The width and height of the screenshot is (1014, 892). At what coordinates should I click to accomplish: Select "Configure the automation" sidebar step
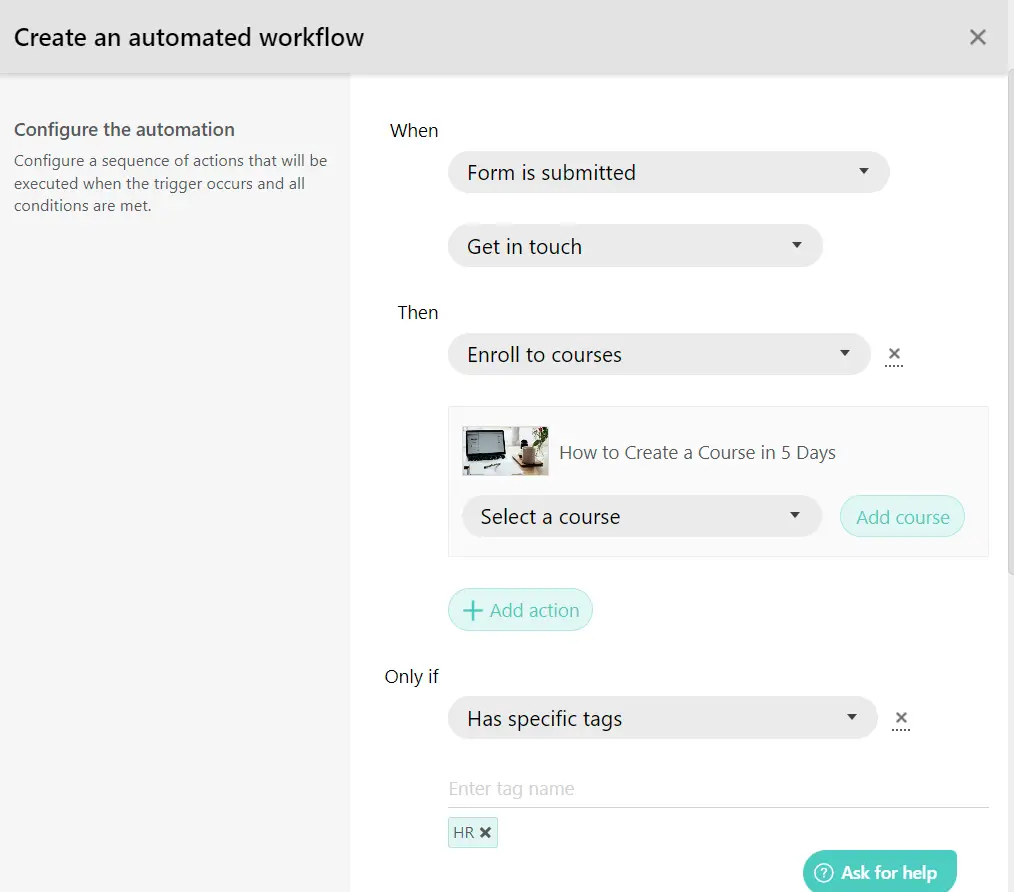tap(124, 129)
